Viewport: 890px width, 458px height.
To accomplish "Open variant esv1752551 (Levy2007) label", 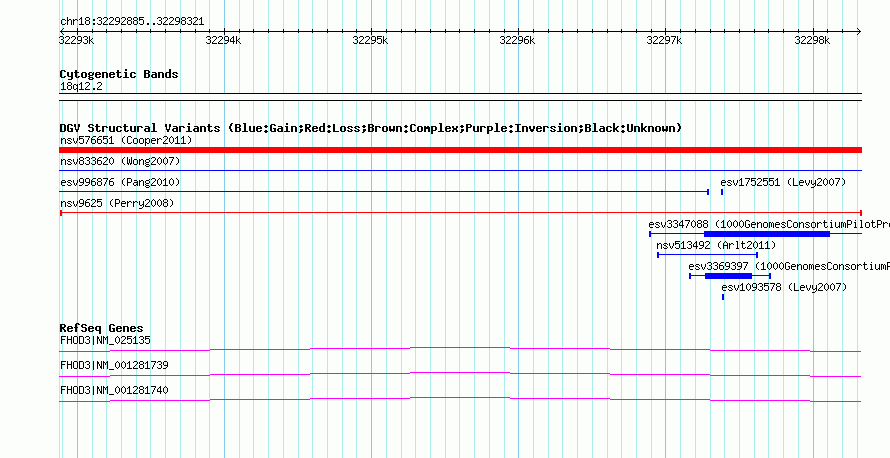I will click(783, 182).
